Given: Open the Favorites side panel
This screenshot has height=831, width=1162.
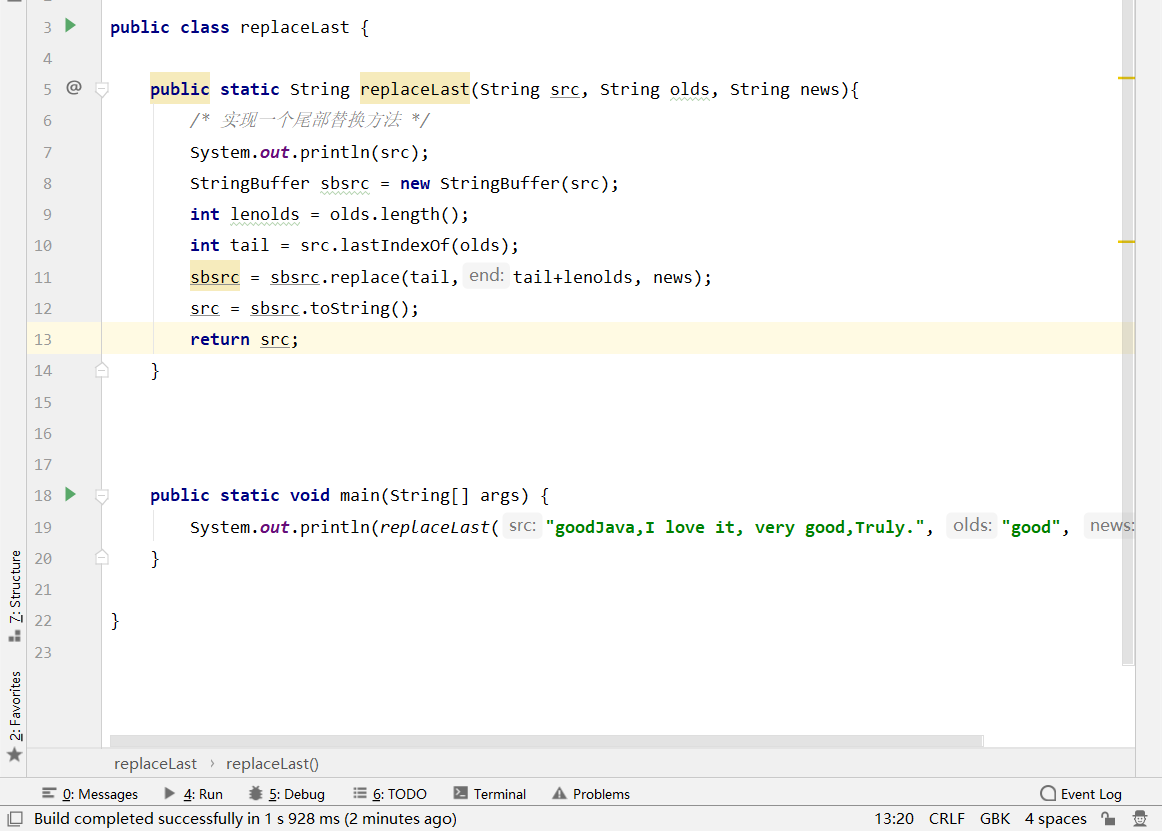Looking at the screenshot, I should click(x=15, y=716).
